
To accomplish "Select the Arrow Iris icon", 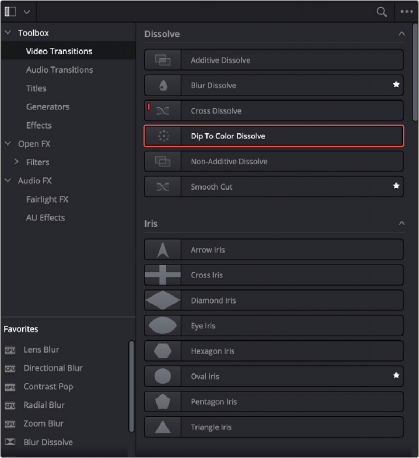I will pos(163,250).
